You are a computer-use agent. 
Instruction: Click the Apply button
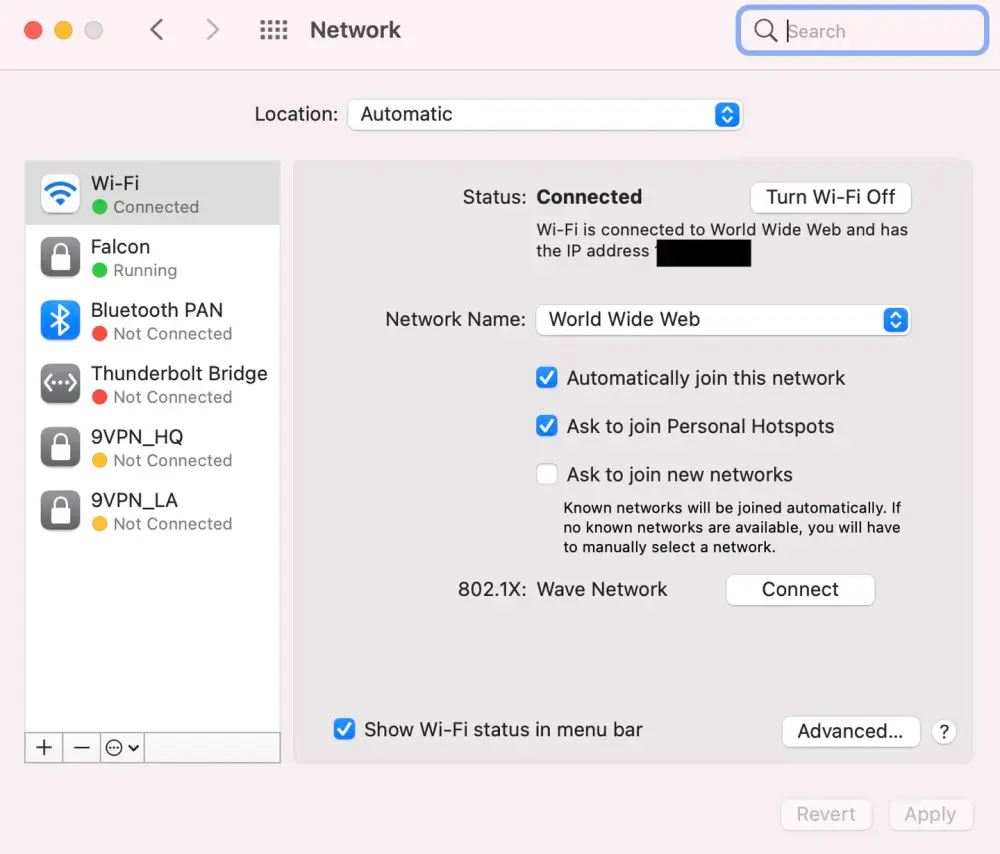(x=930, y=814)
